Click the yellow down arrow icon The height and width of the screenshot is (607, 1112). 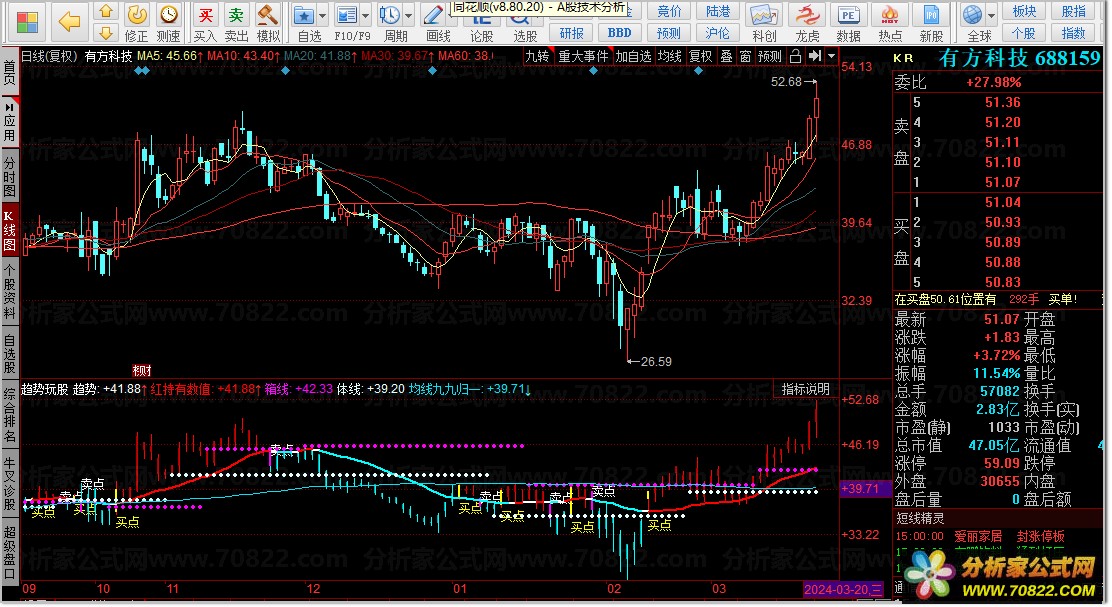pyautogui.click(x=106, y=33)
